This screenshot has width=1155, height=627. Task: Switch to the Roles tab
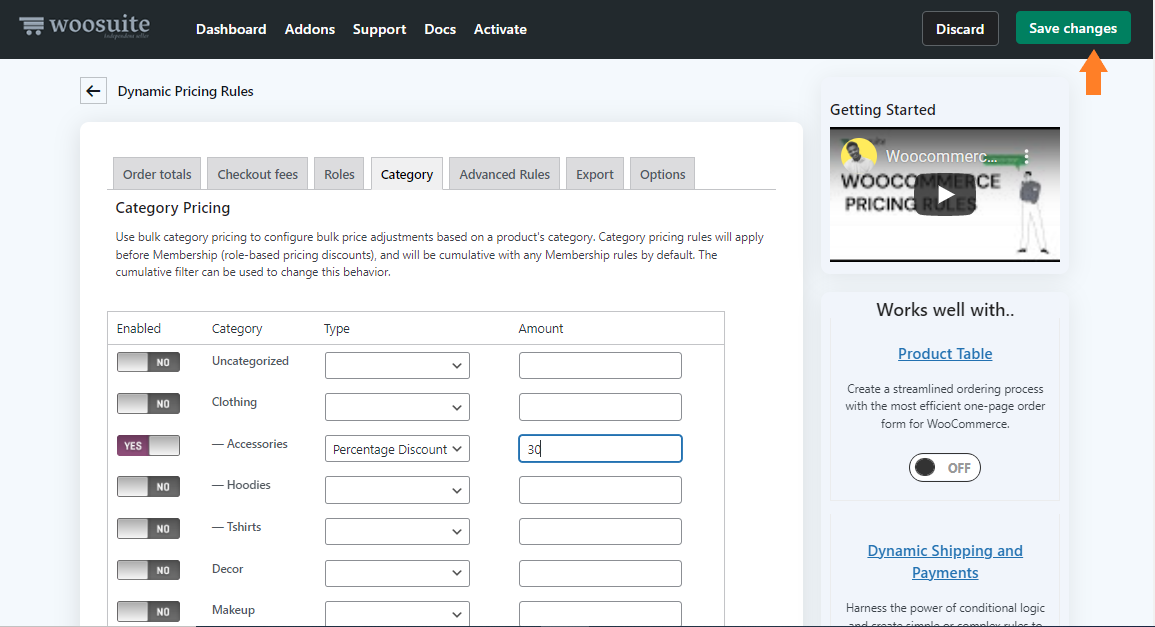(x=339, y=174)
